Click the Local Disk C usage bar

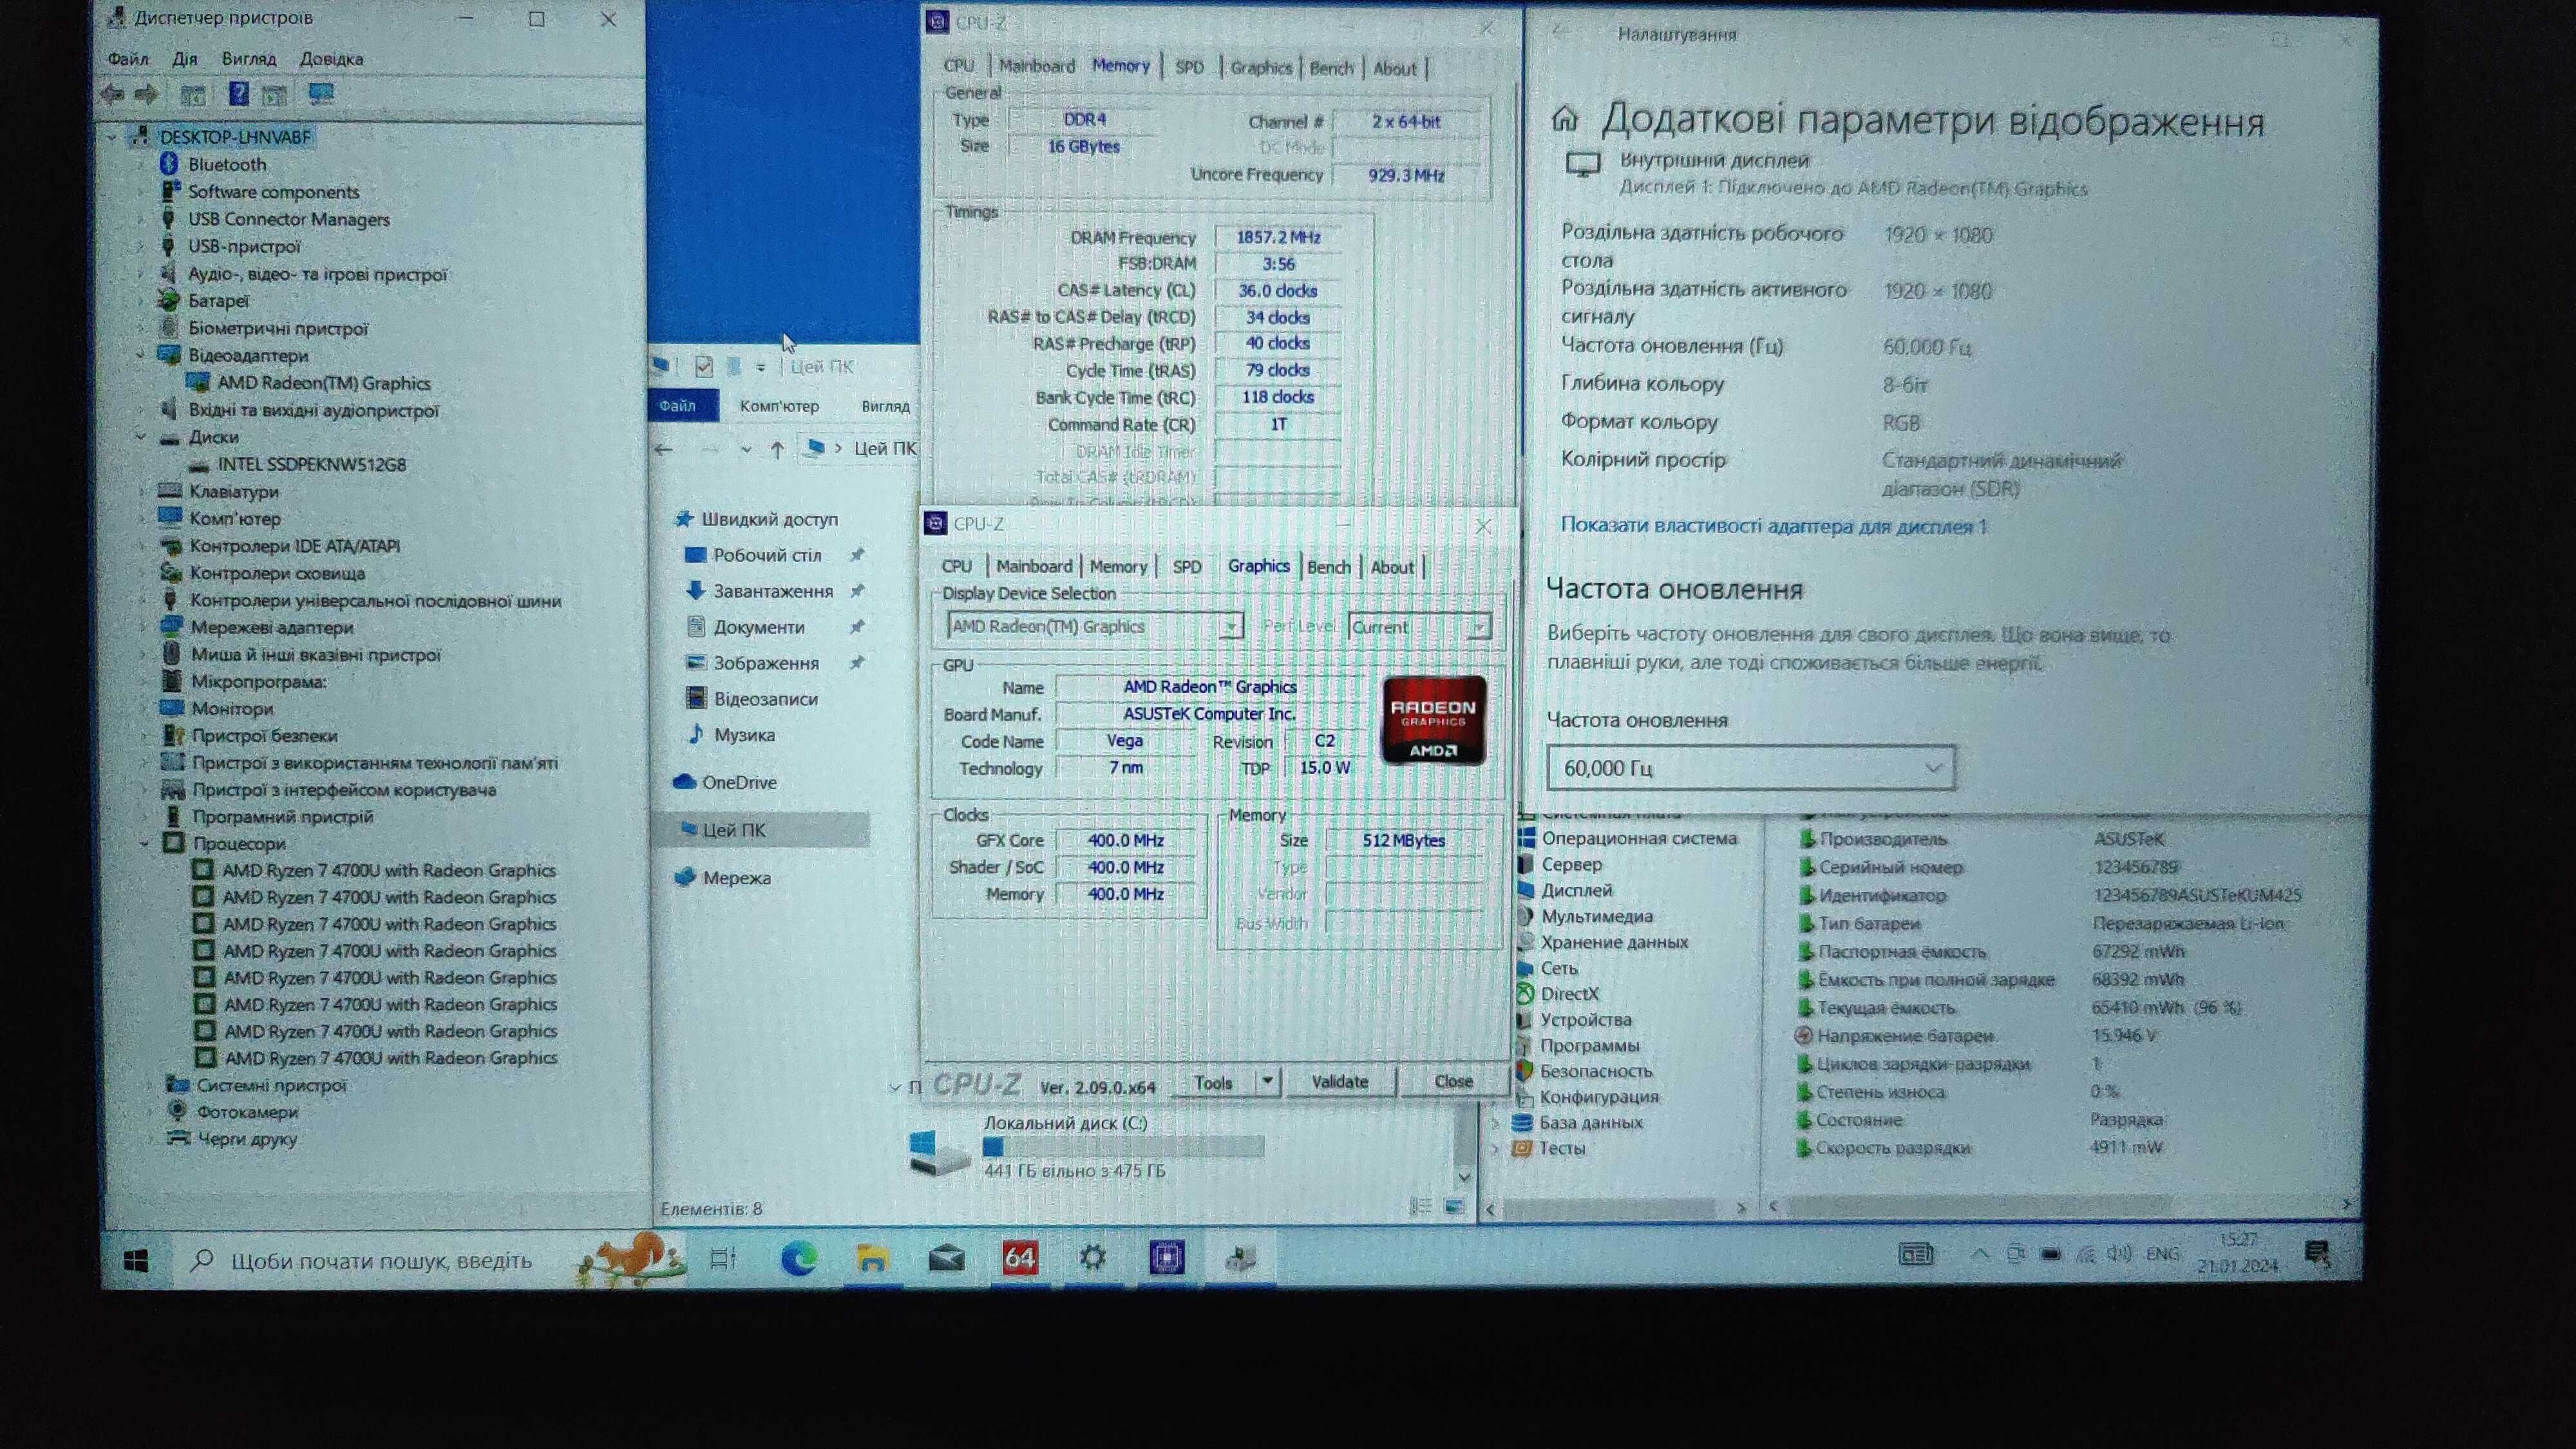(1123, 1147)
